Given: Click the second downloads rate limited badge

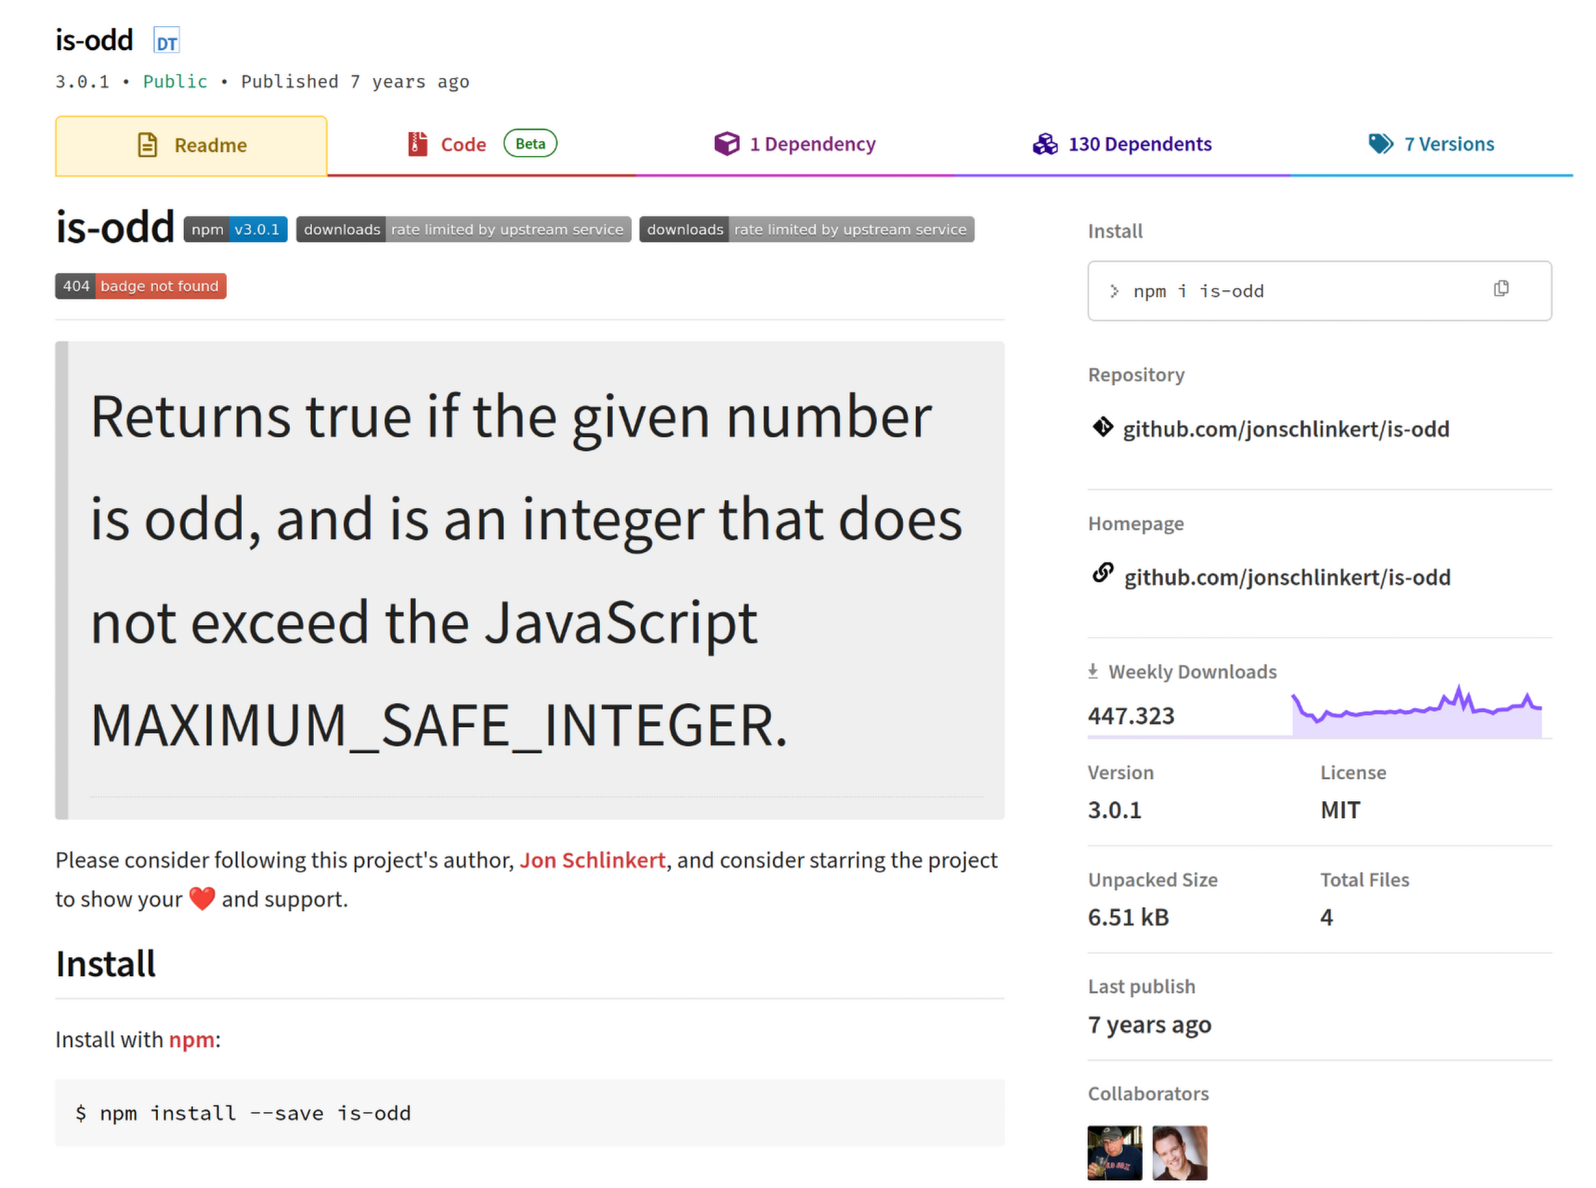Looking at the screenshot, I should tap(806, 229).
